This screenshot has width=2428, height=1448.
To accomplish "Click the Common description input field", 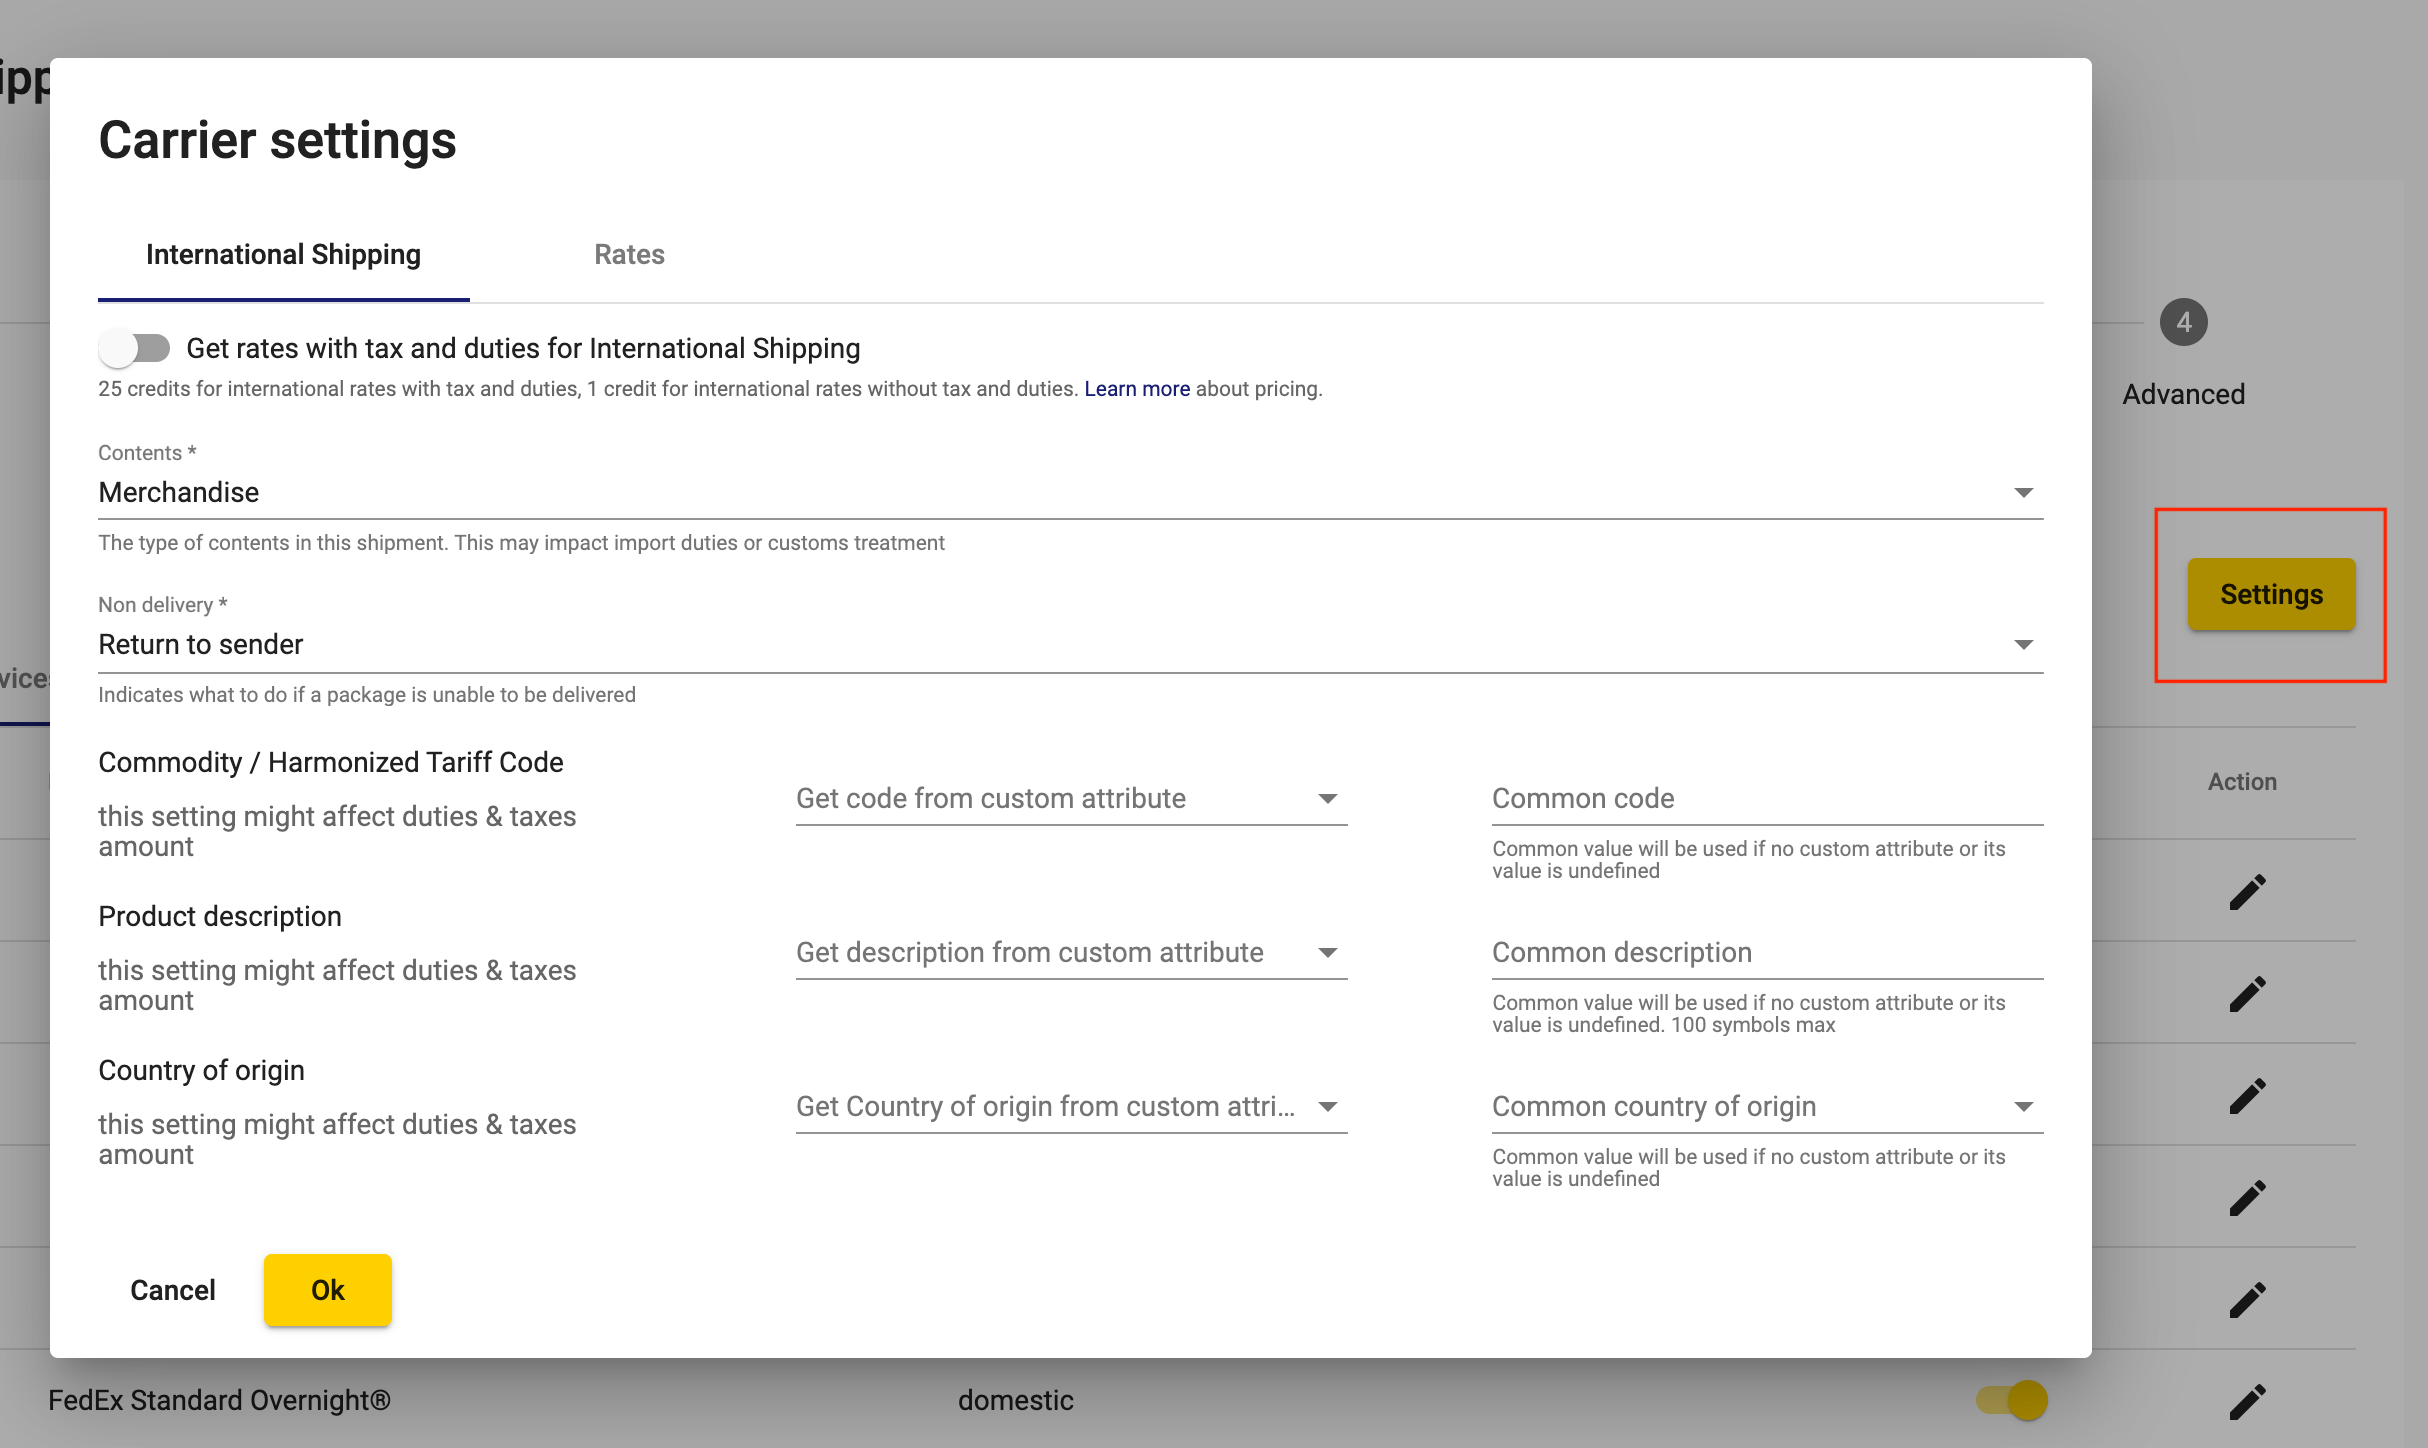I will point(1767,952).
